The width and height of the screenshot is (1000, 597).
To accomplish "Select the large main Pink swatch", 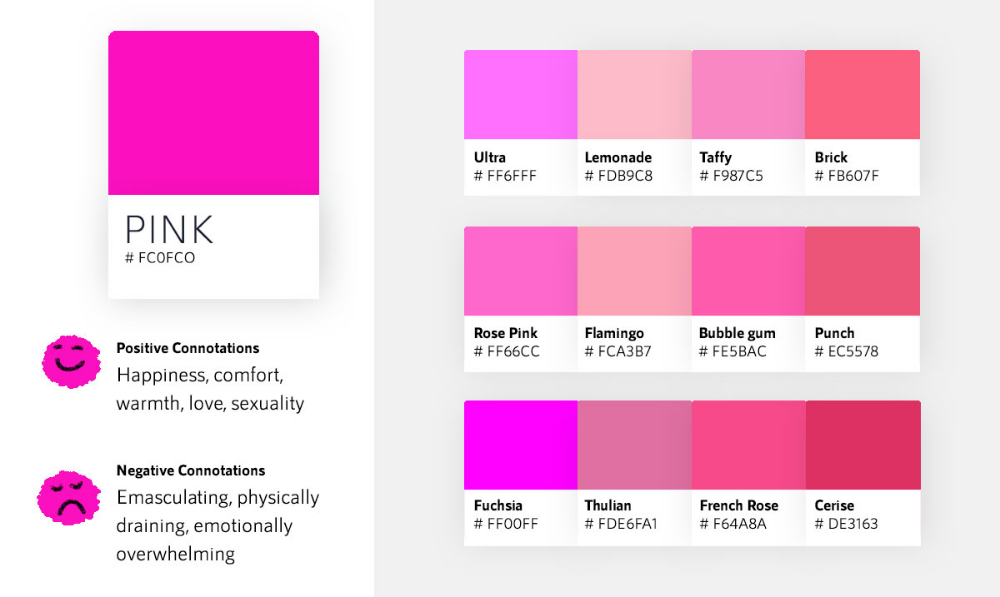I will [x=213, y=113].
